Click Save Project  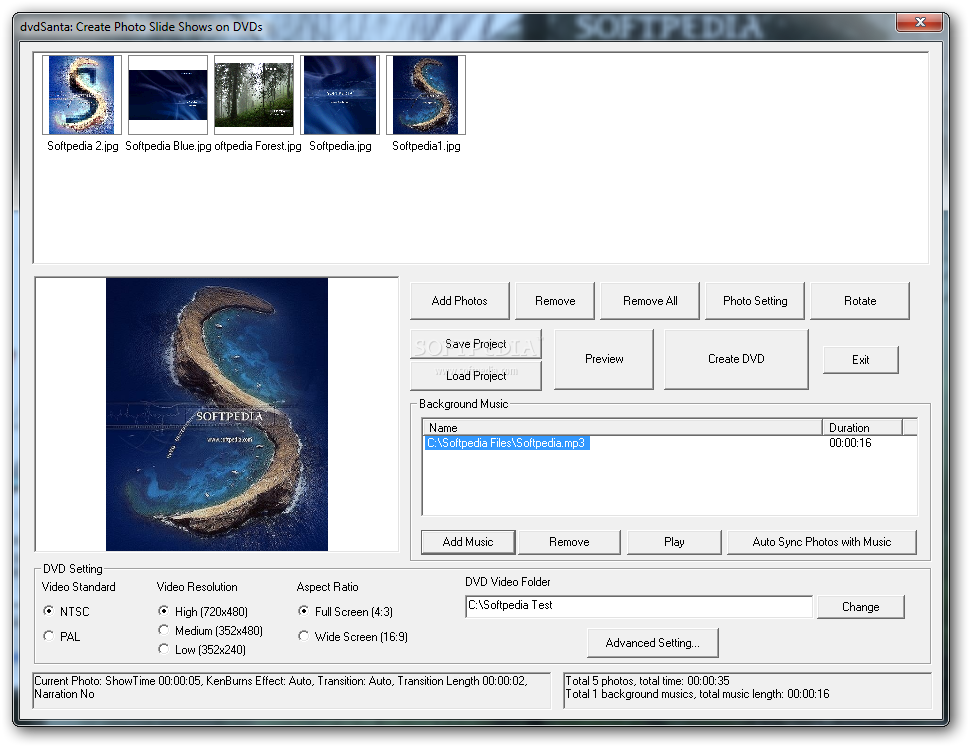click(476, 344)
